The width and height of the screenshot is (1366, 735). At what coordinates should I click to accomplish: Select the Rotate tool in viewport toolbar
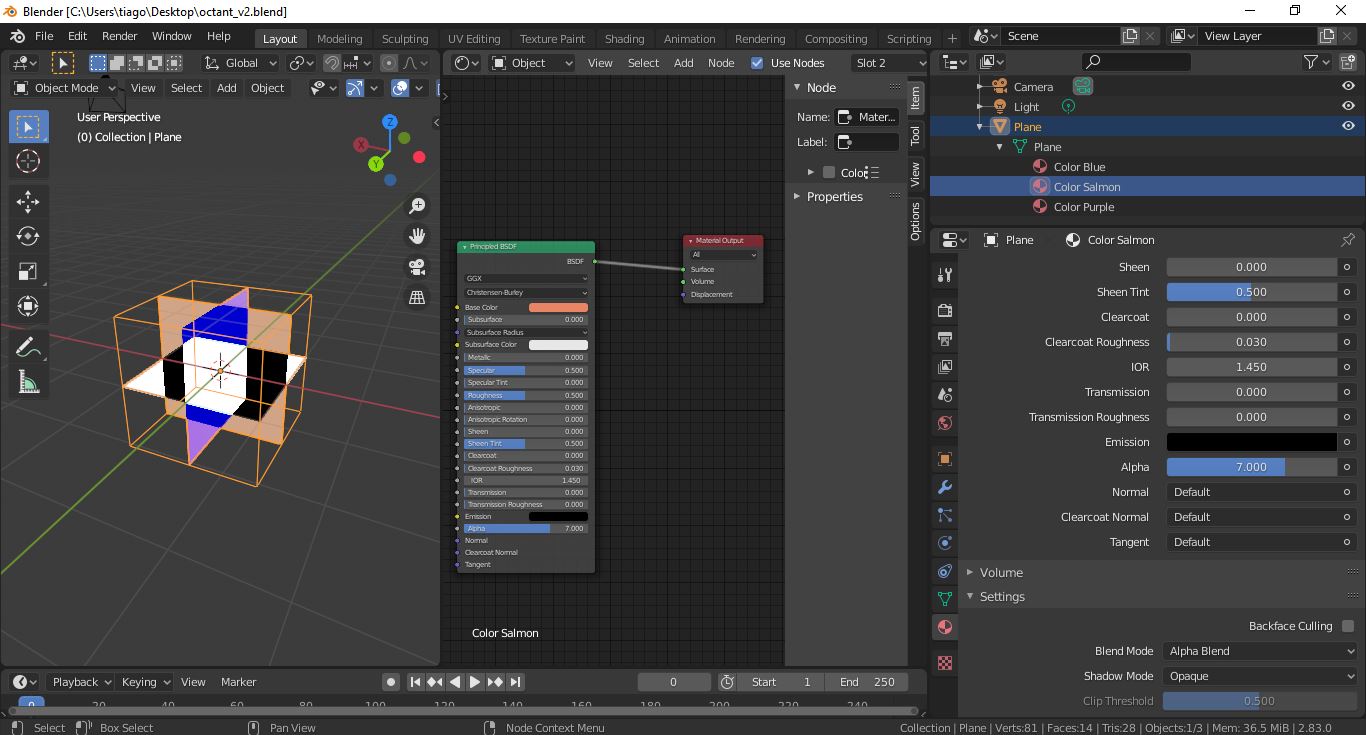click(28, 236)
